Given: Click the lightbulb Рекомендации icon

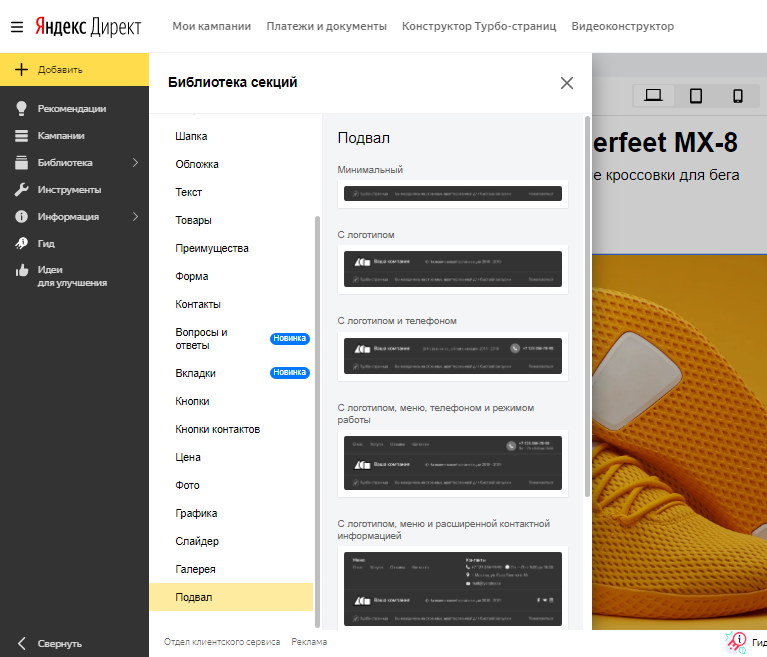Looking at the screenshot, I should 21,109.
